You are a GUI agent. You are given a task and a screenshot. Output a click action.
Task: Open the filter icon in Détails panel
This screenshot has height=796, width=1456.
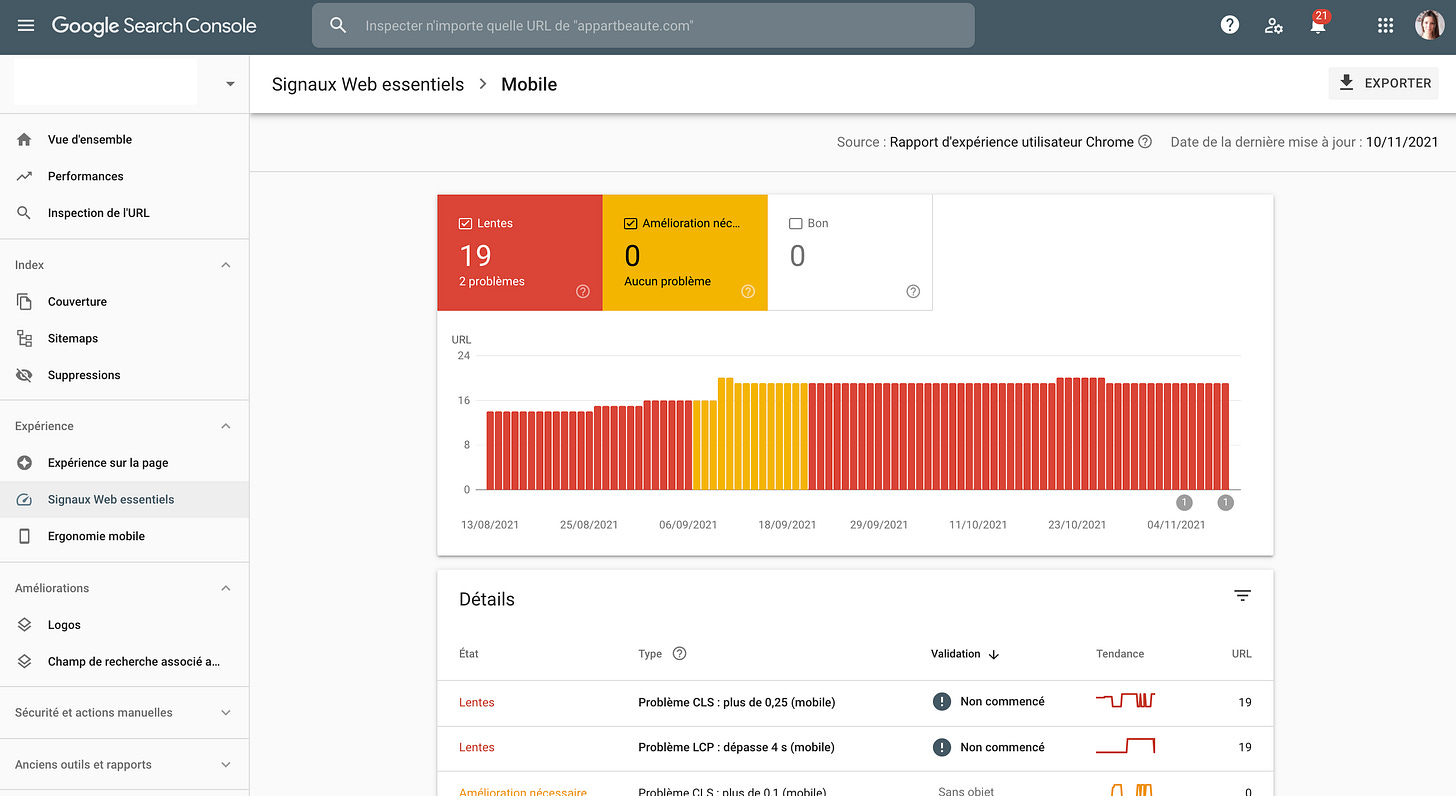[x=1242, y=596]
